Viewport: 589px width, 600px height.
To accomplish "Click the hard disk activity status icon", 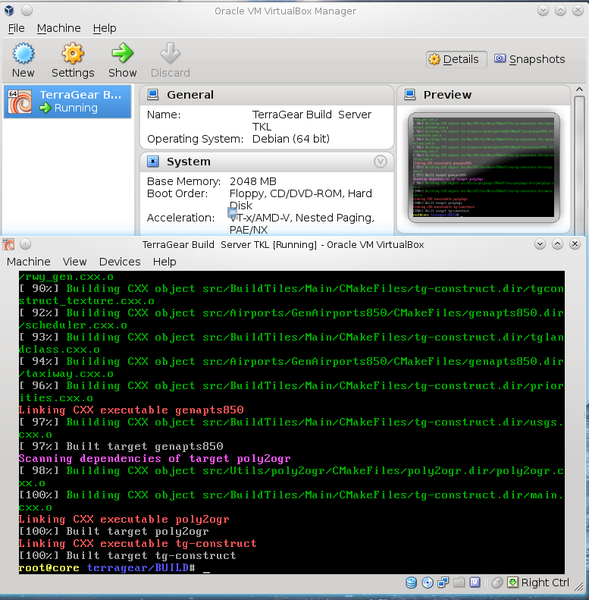I will [x=411, y=582].
